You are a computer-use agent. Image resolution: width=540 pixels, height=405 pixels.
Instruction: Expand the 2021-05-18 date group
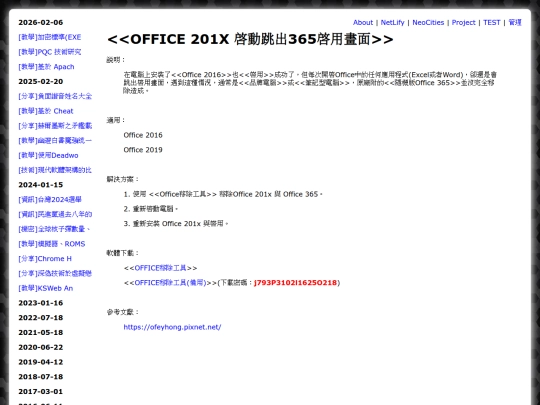[x=41, y=332]
